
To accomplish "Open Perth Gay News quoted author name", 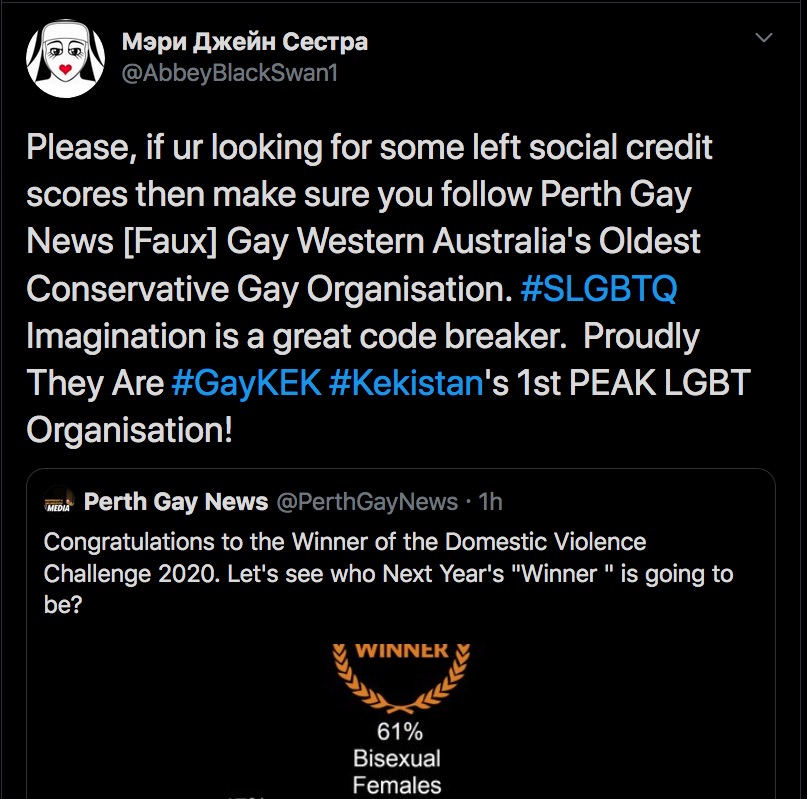I will 176,502.
